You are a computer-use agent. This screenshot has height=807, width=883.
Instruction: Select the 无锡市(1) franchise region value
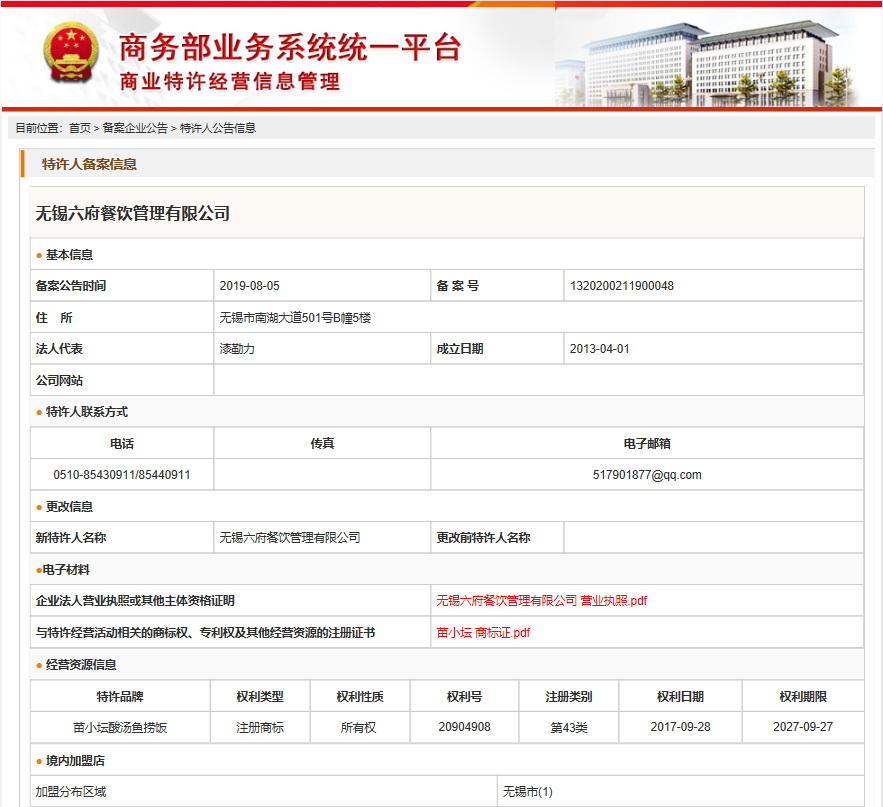(x=528, y=792)
